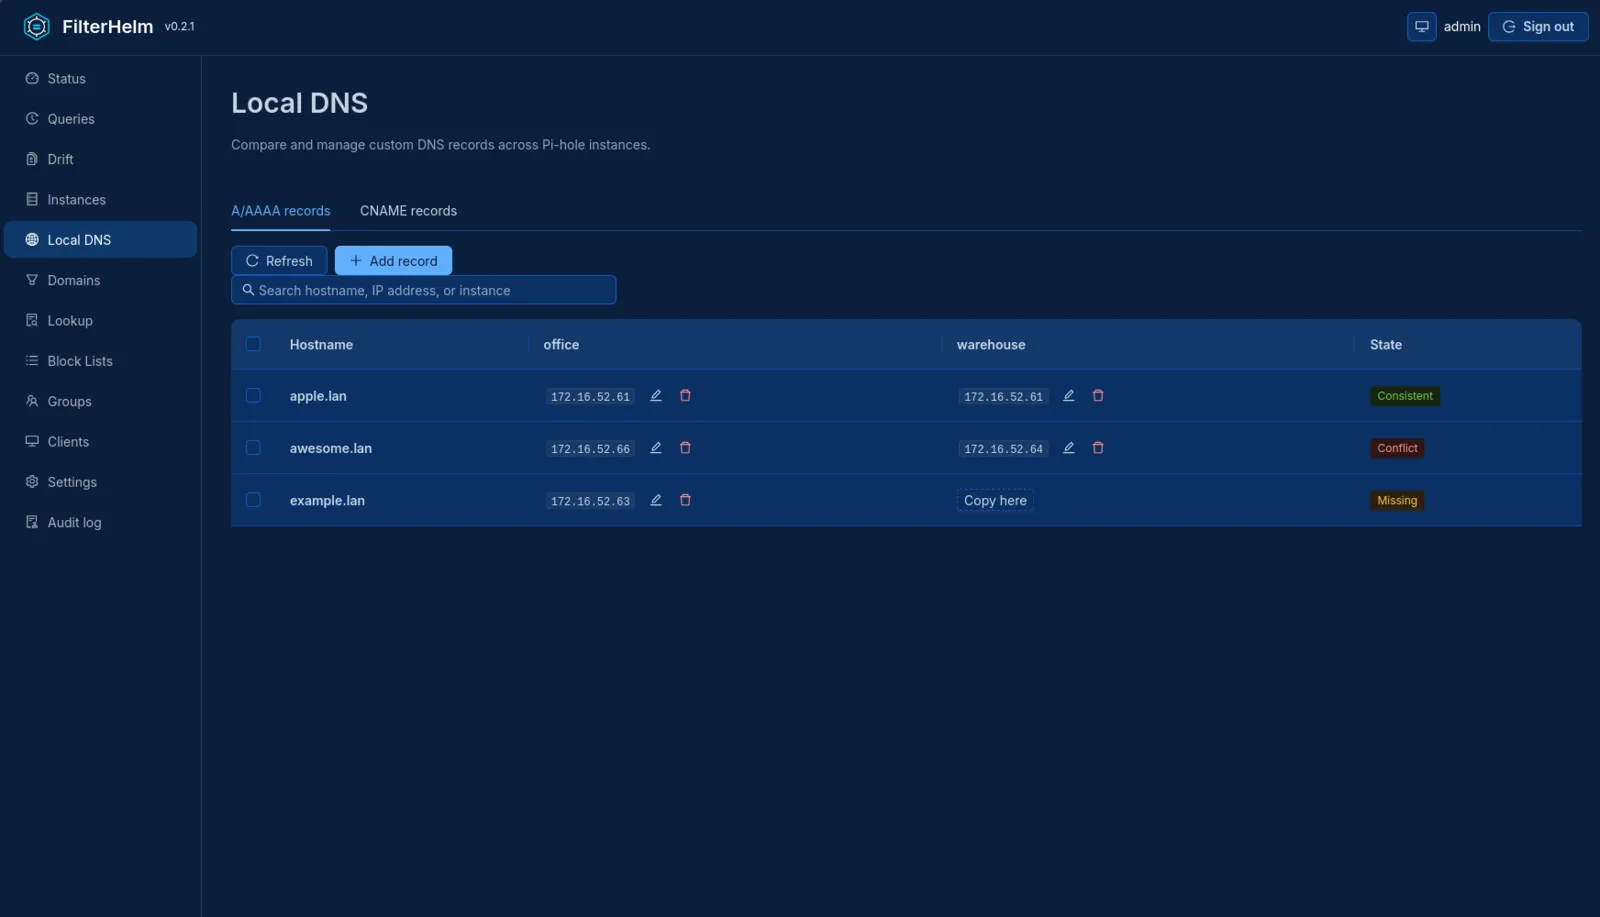The image size is (1600, 917).
Task: Click the FilterHelm logo icon
Action: (x=36, y=27)
